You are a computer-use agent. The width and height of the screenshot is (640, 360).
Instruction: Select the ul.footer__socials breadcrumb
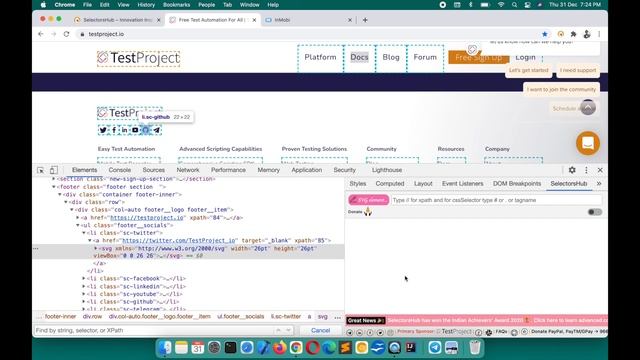click(x=240, y=317)
